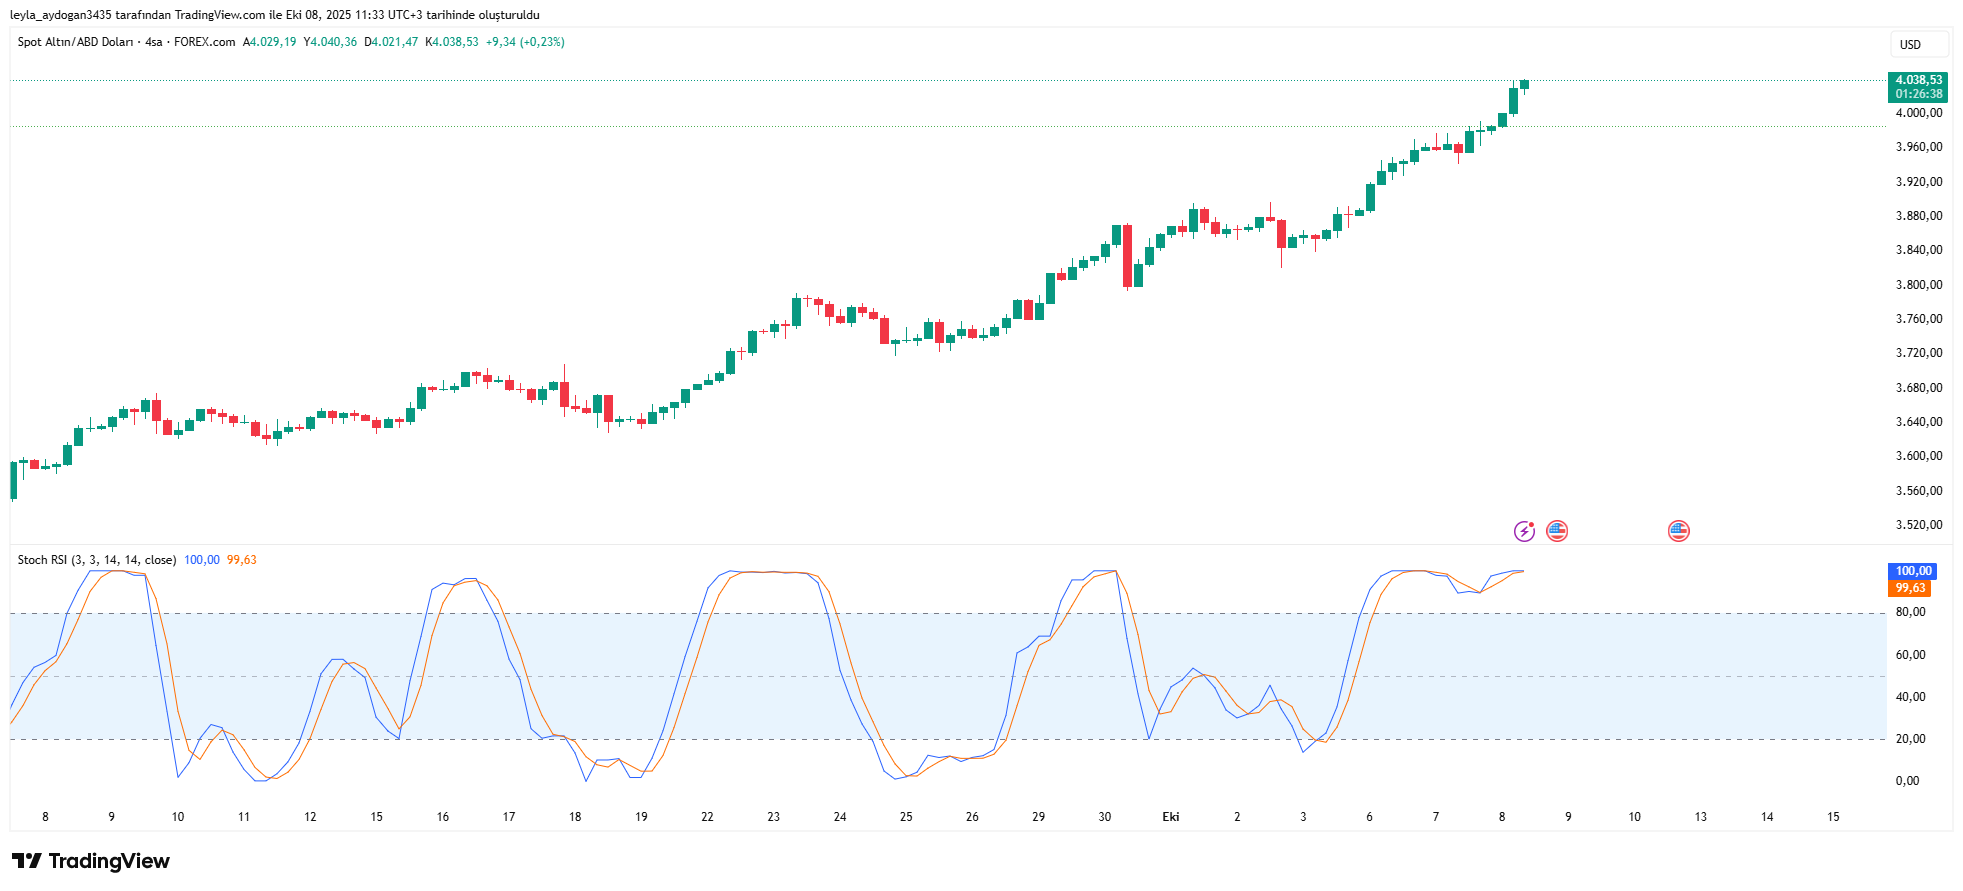Screen dimensions: 1963x891
Task: Click the FOREX.com source label
Action: click(204, 42)
